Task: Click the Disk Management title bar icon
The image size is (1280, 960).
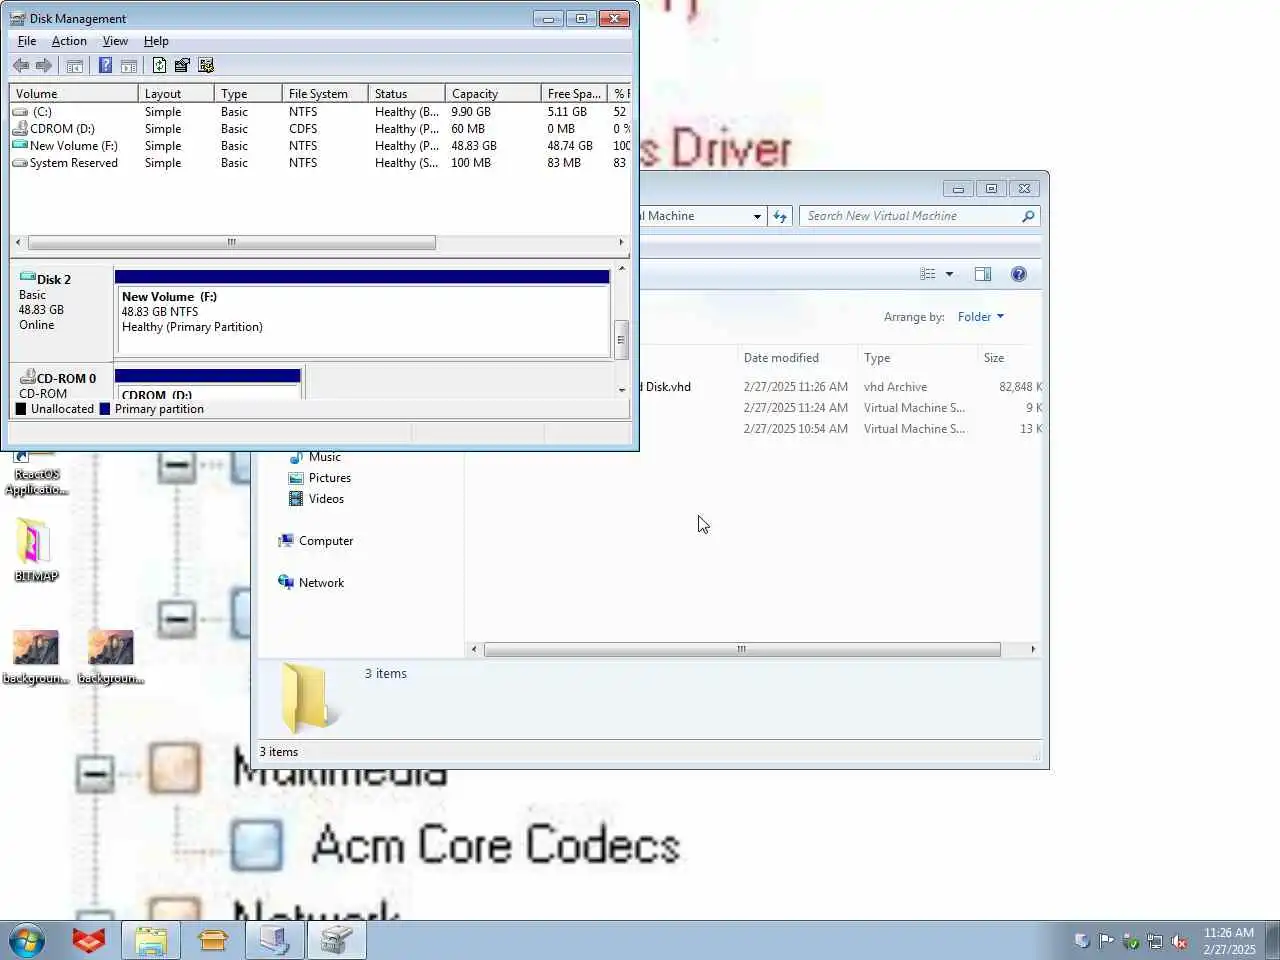Action: click(17, 18)
